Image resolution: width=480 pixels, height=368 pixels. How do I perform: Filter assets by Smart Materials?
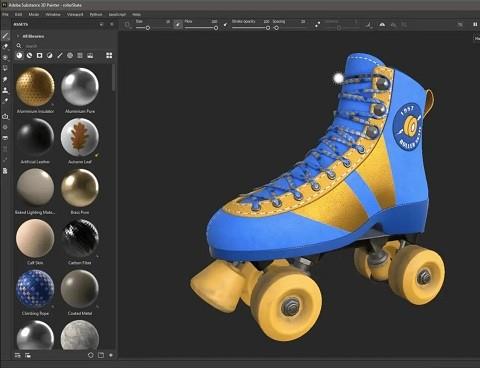tap(29, 55)
